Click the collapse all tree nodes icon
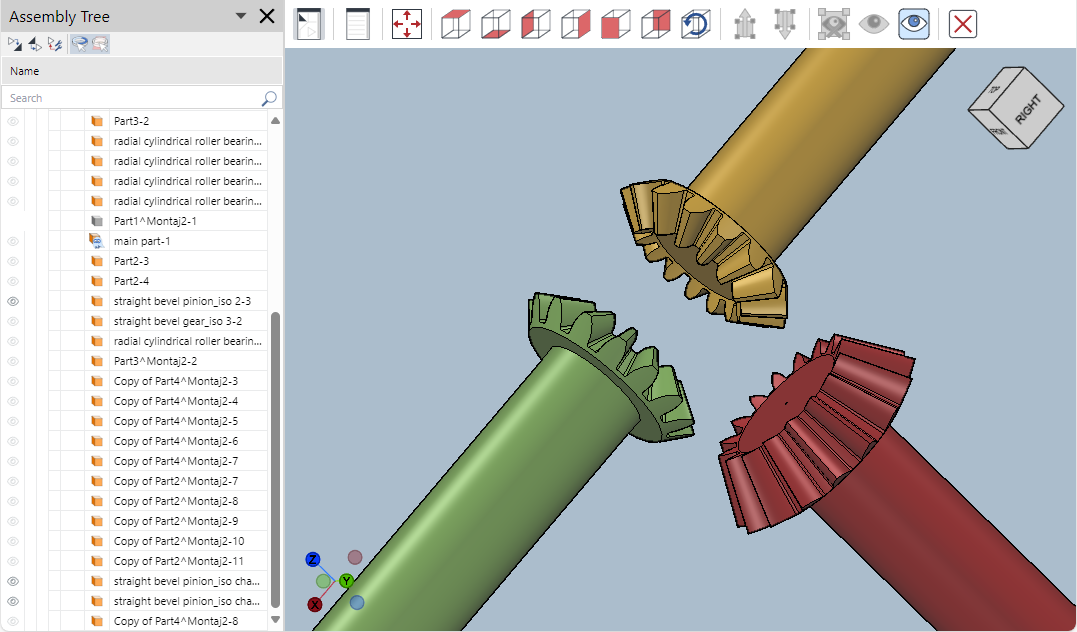Image resolution: width=1077 pixels, height=632 pixels. click(34, 45)
